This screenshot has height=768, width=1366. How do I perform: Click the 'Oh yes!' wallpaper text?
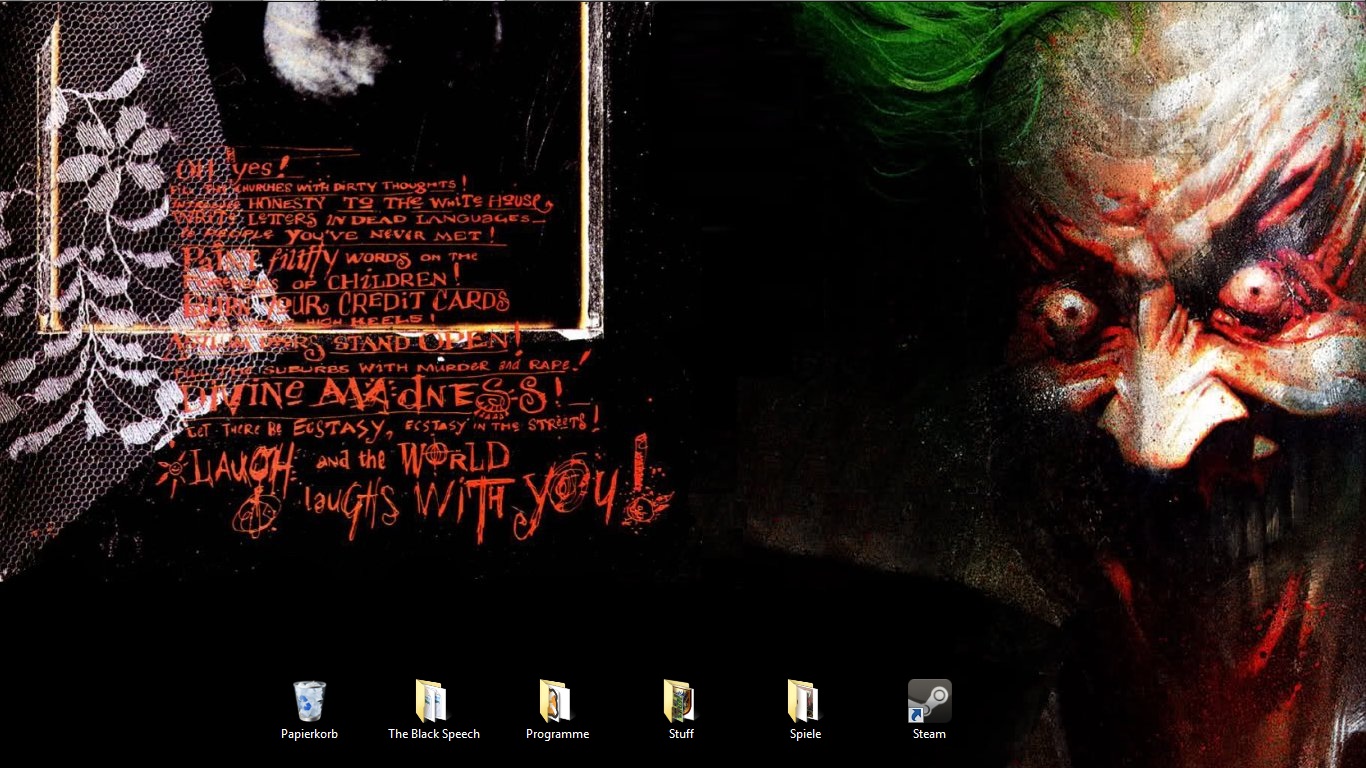(232, 166)
